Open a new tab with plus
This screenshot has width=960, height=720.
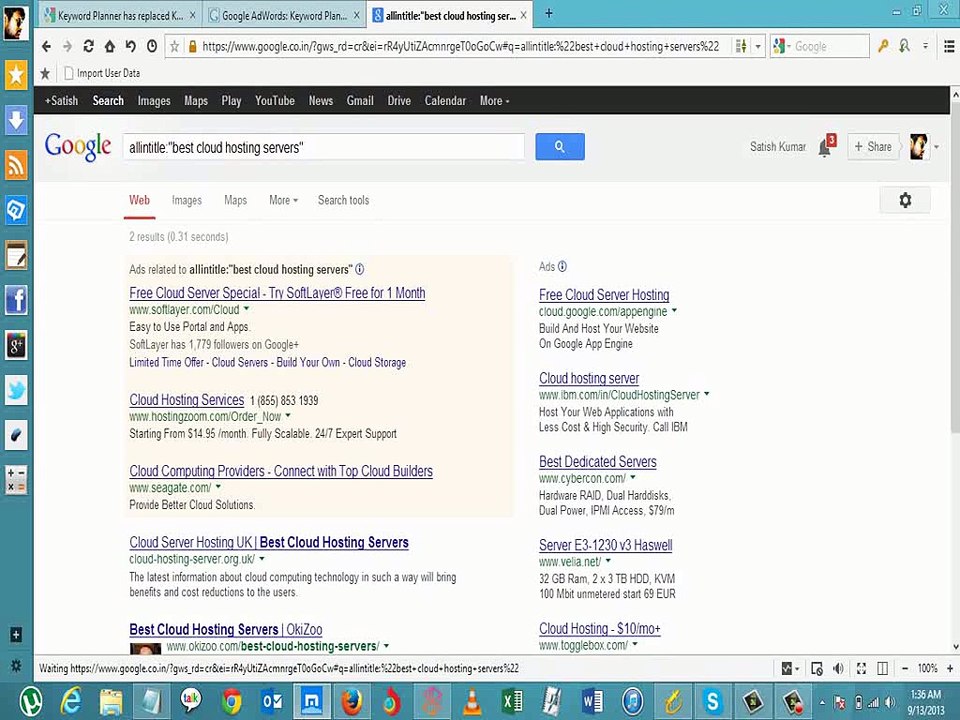[x=549, y=13]
